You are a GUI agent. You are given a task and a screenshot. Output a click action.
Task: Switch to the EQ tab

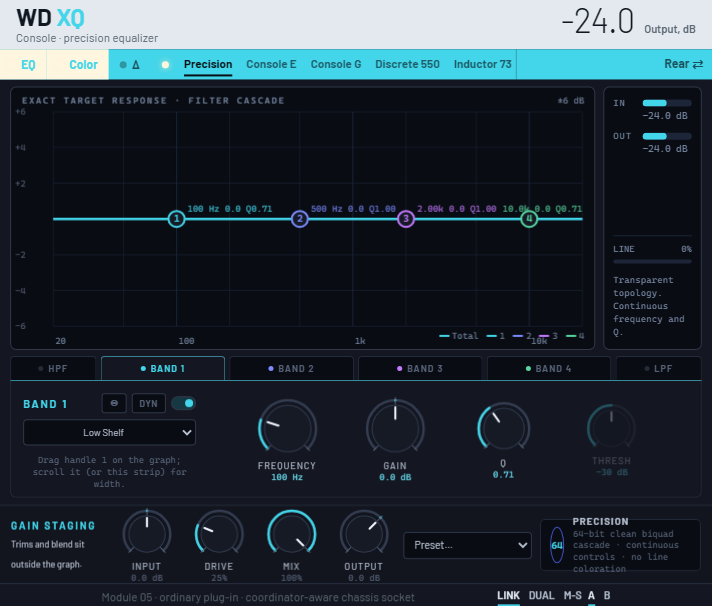click(x=23, y=64)
